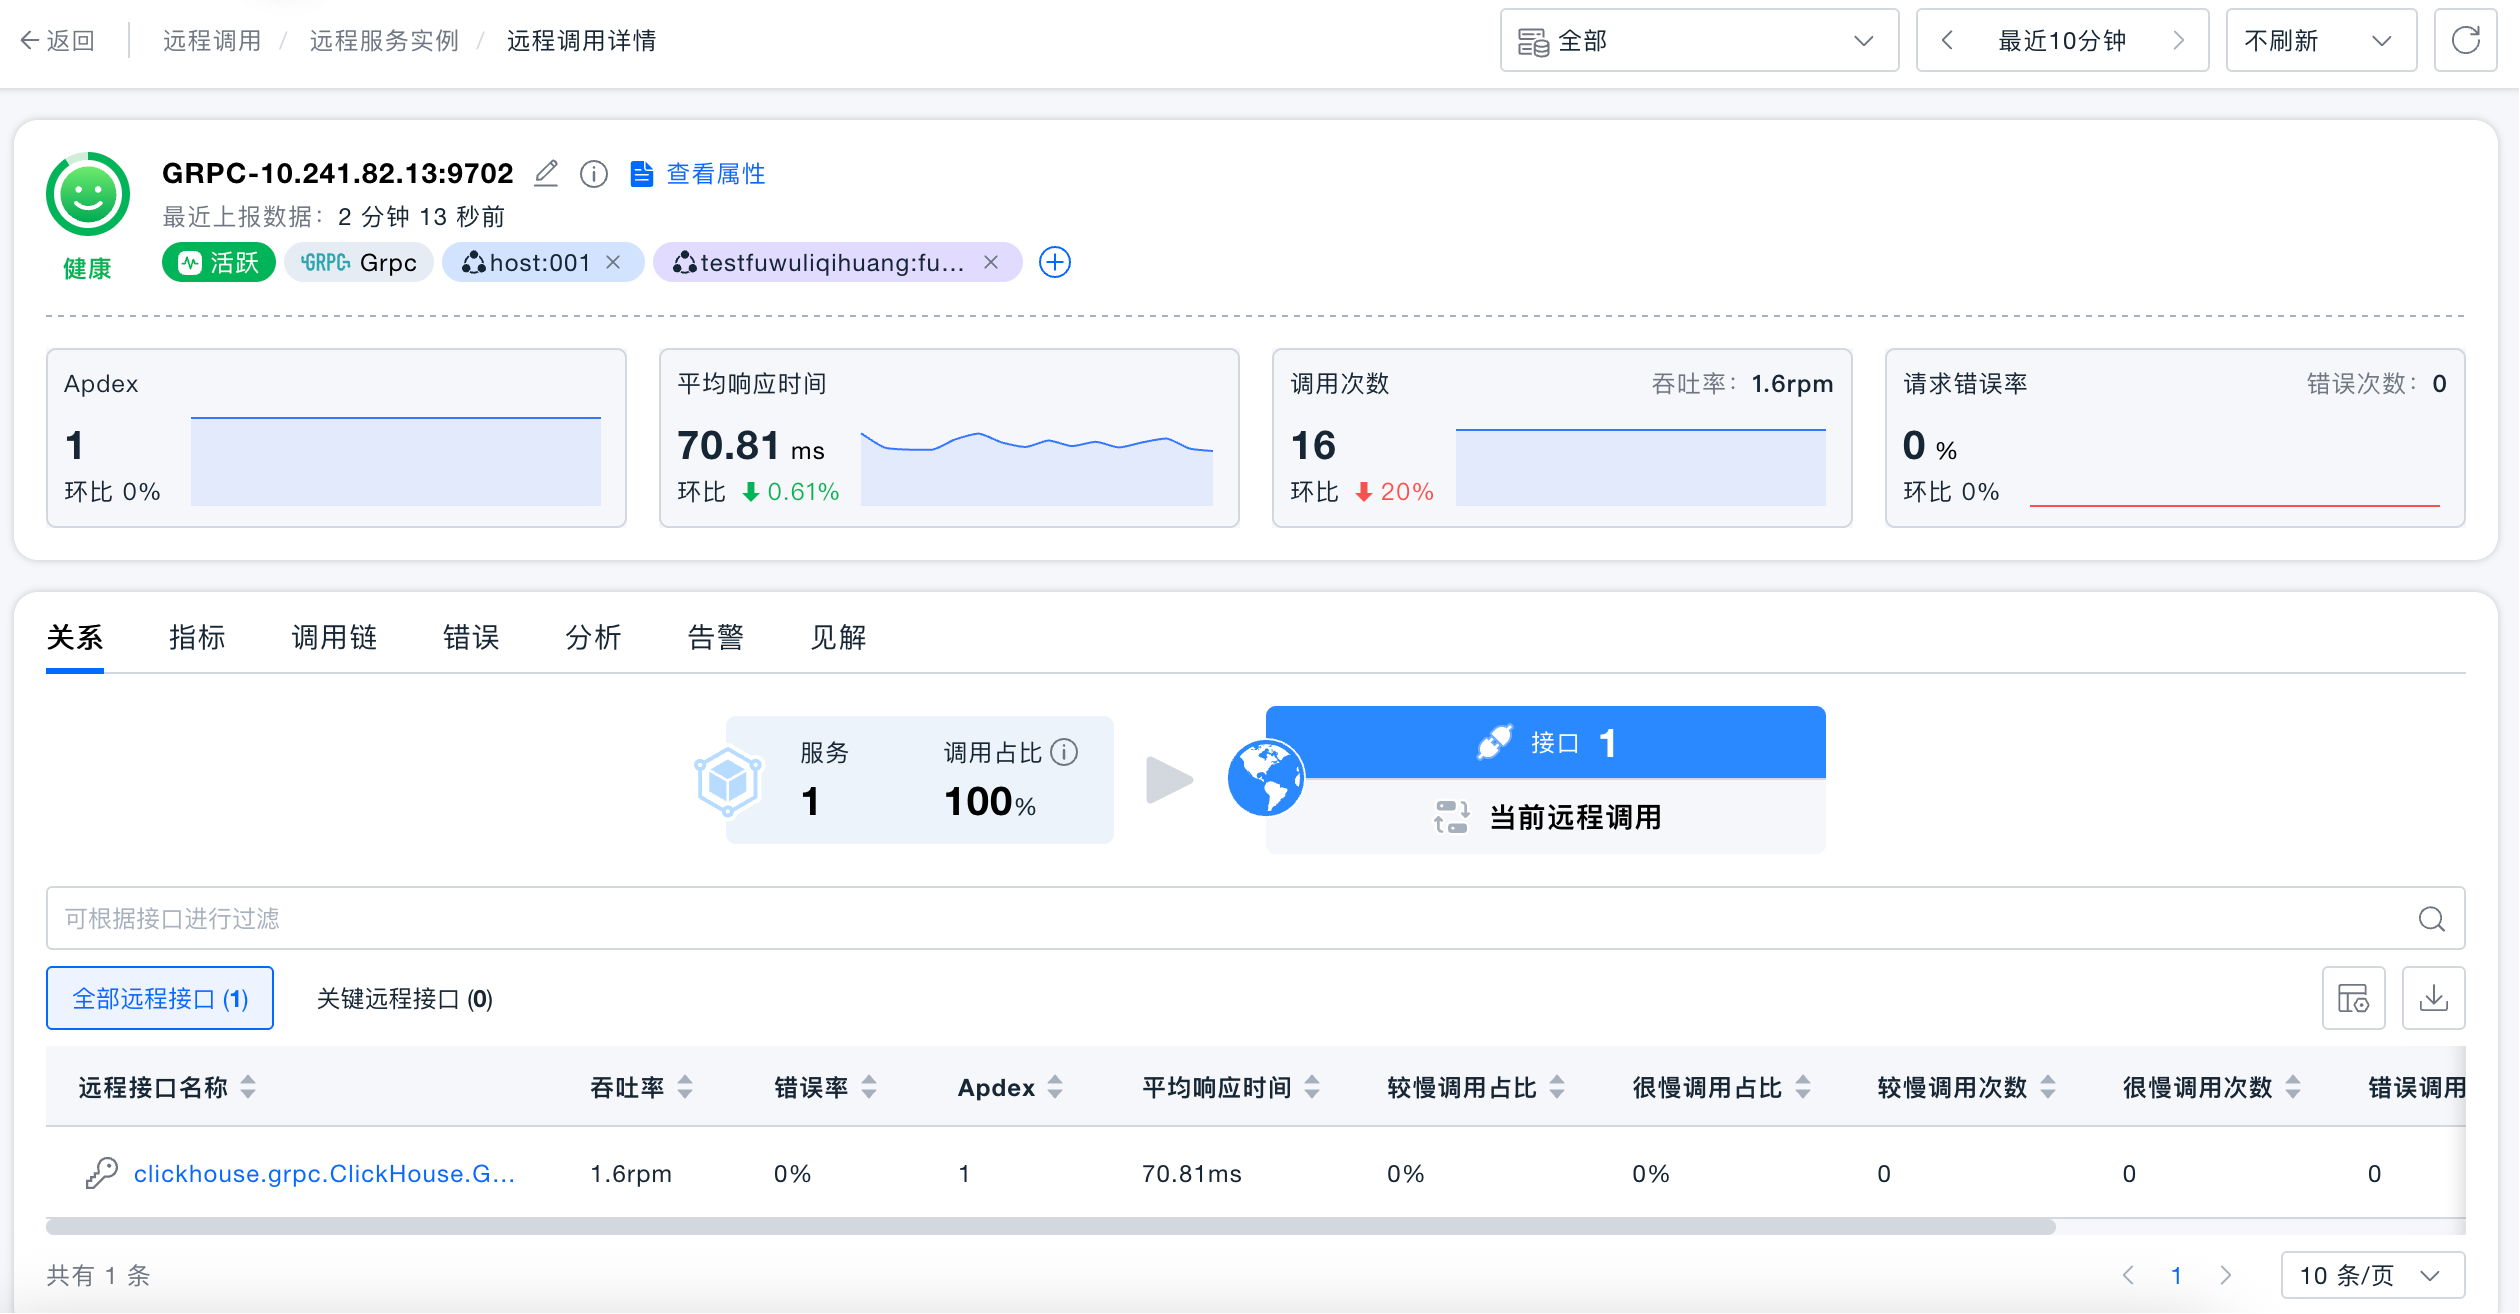
Task: Switch to the 错误 tab
Action: coord(471,638)
